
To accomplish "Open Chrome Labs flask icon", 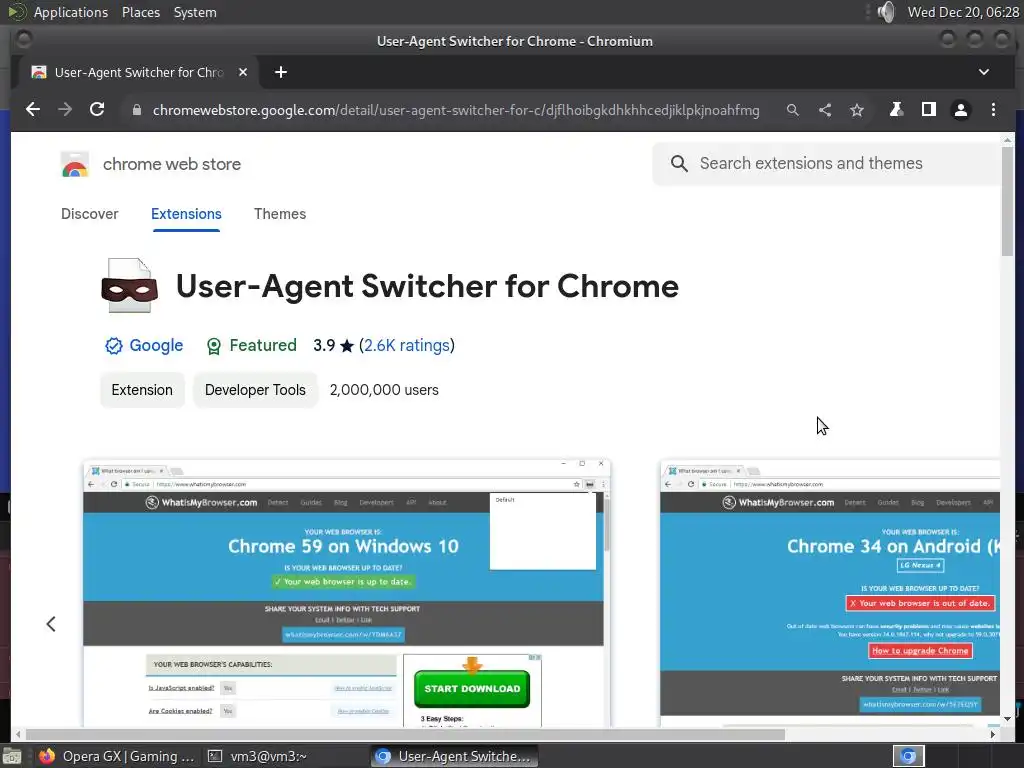I will pyautogui.click(x=897, y=110).
